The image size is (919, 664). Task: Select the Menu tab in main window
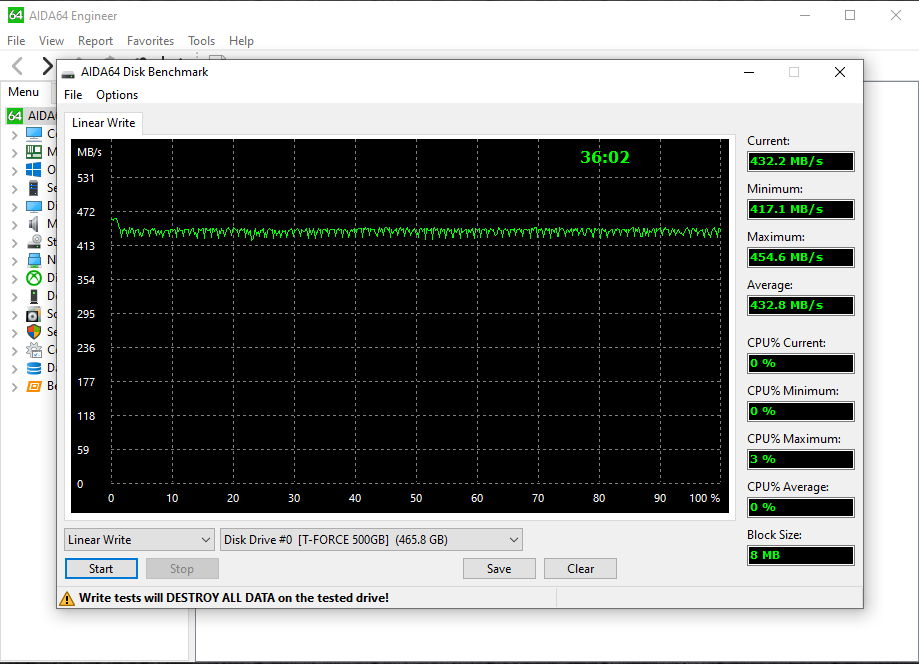[x=23, y=92]
